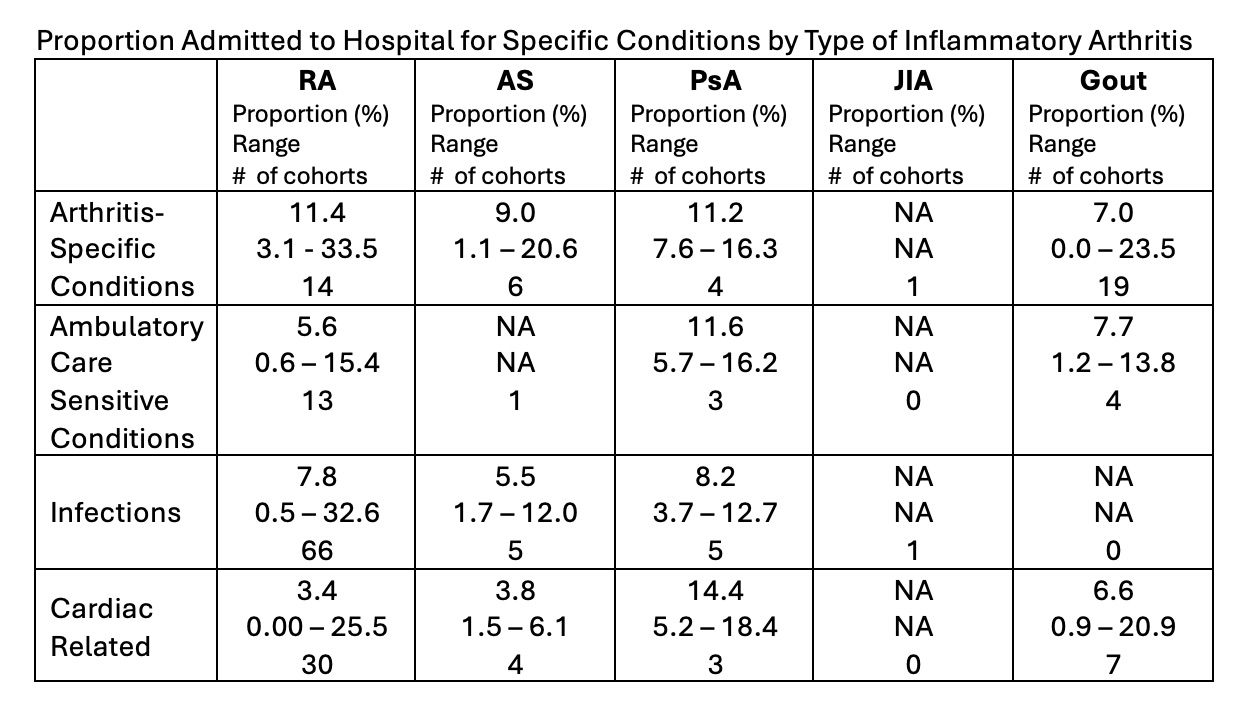
Task: Click the RA Cardiac range 0.00 – 25.5
Action: tap(317, 627)
